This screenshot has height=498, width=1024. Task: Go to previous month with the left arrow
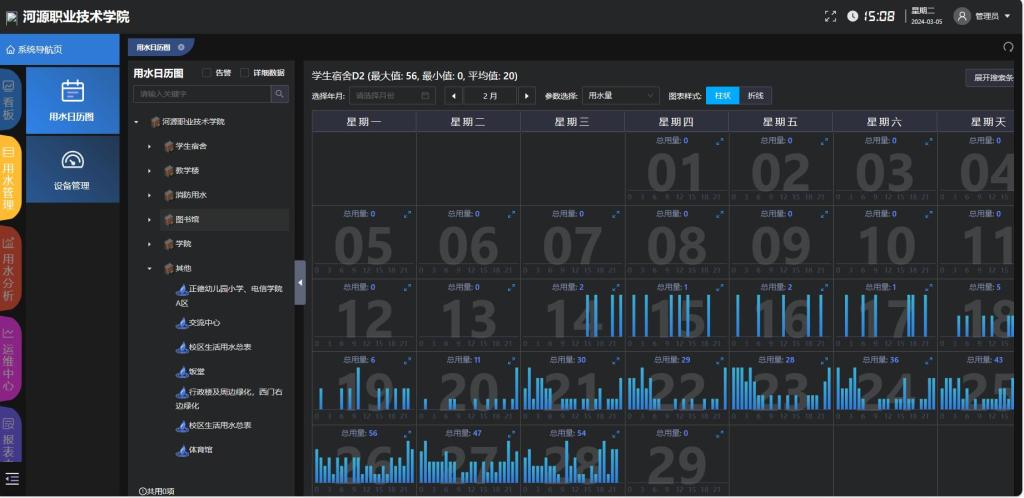455,95
